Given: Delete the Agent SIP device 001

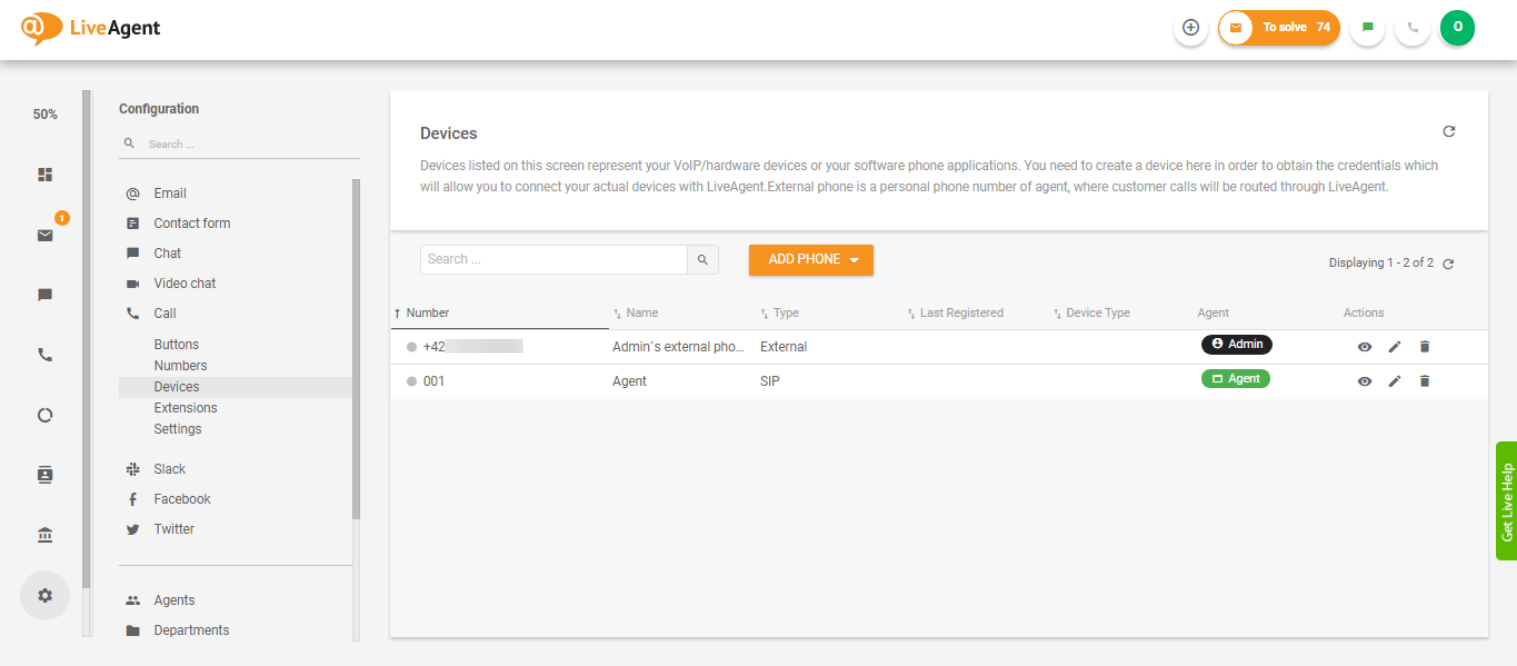Looking at the screenshot, I should click(1425, 381).
